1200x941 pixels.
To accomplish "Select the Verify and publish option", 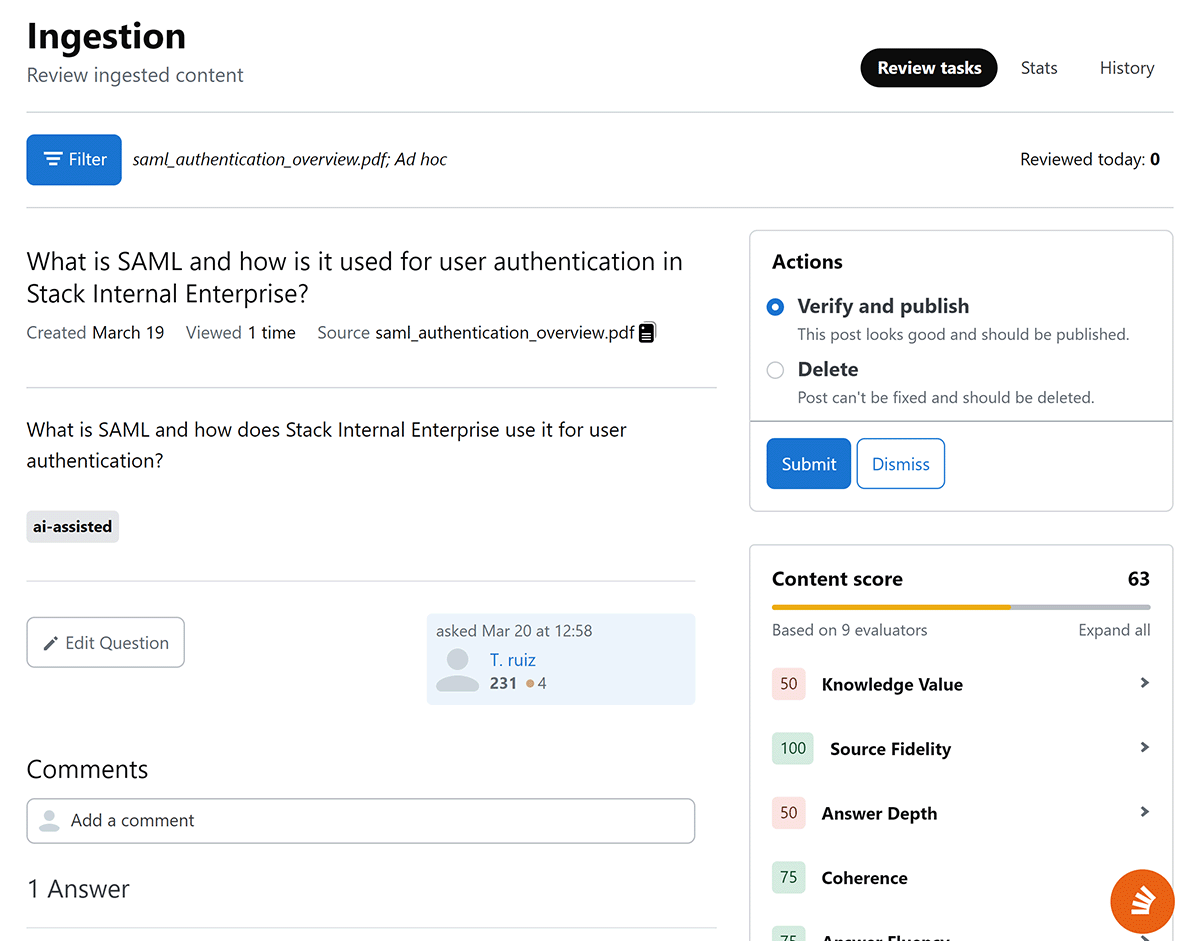I will (x=775, y=307).
